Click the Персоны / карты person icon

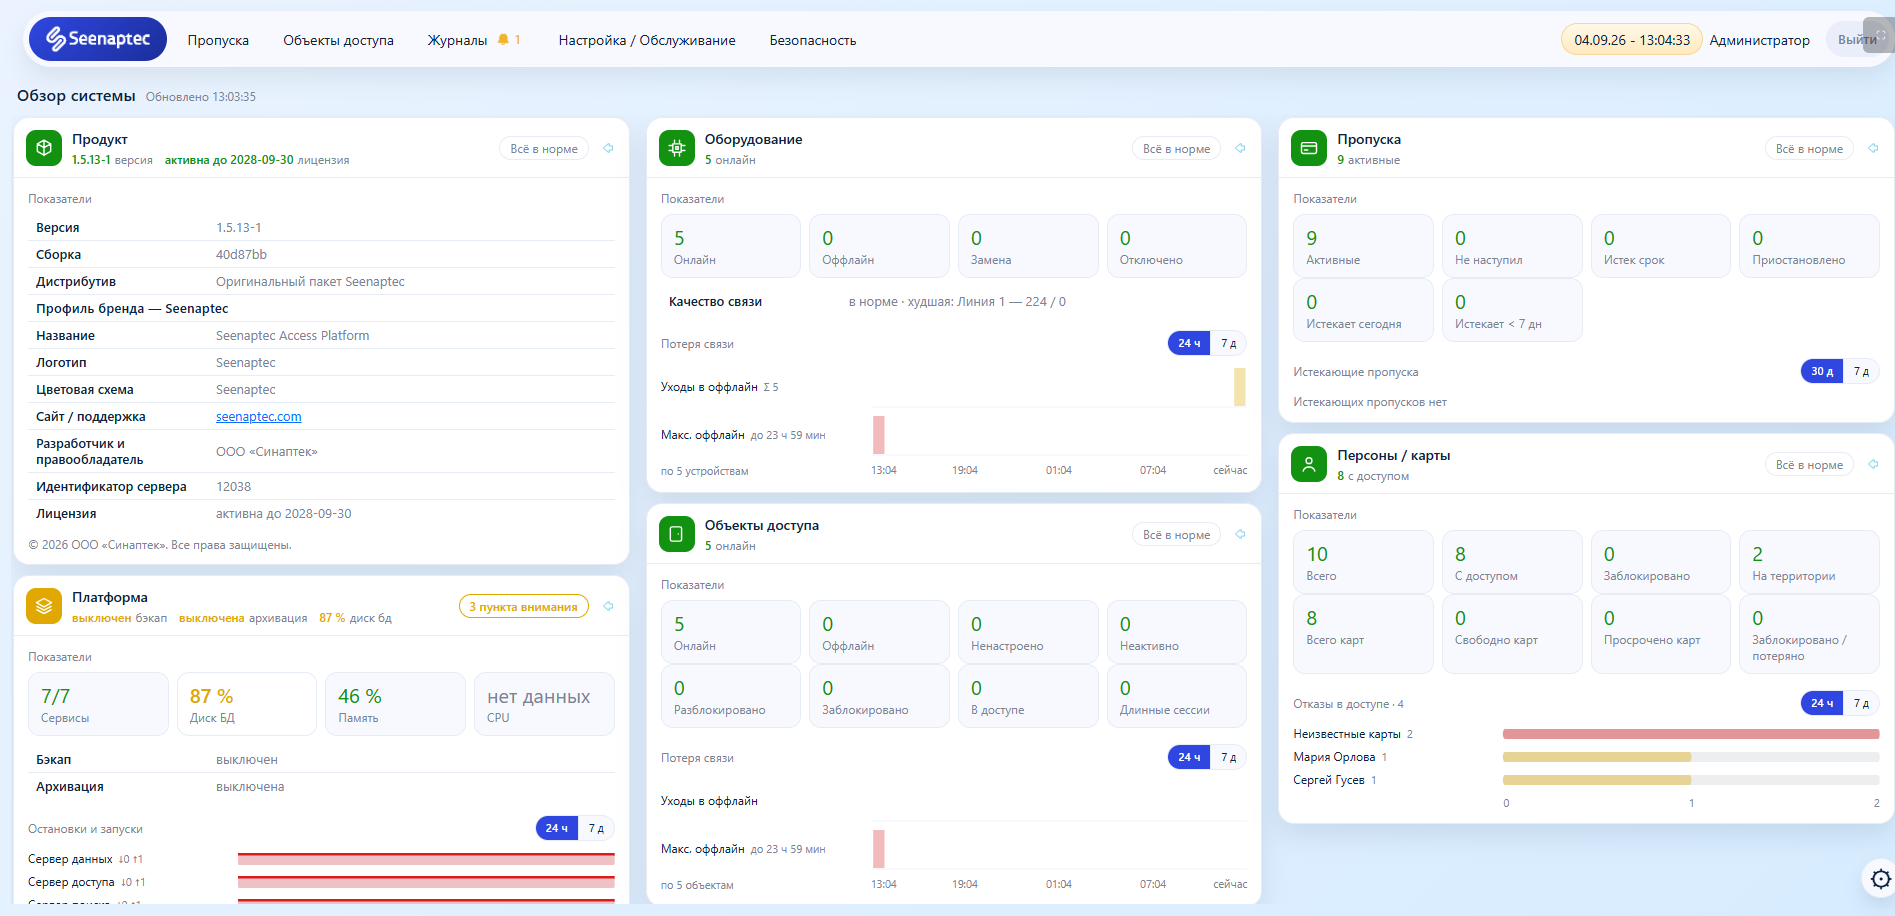pos(1309,464)
